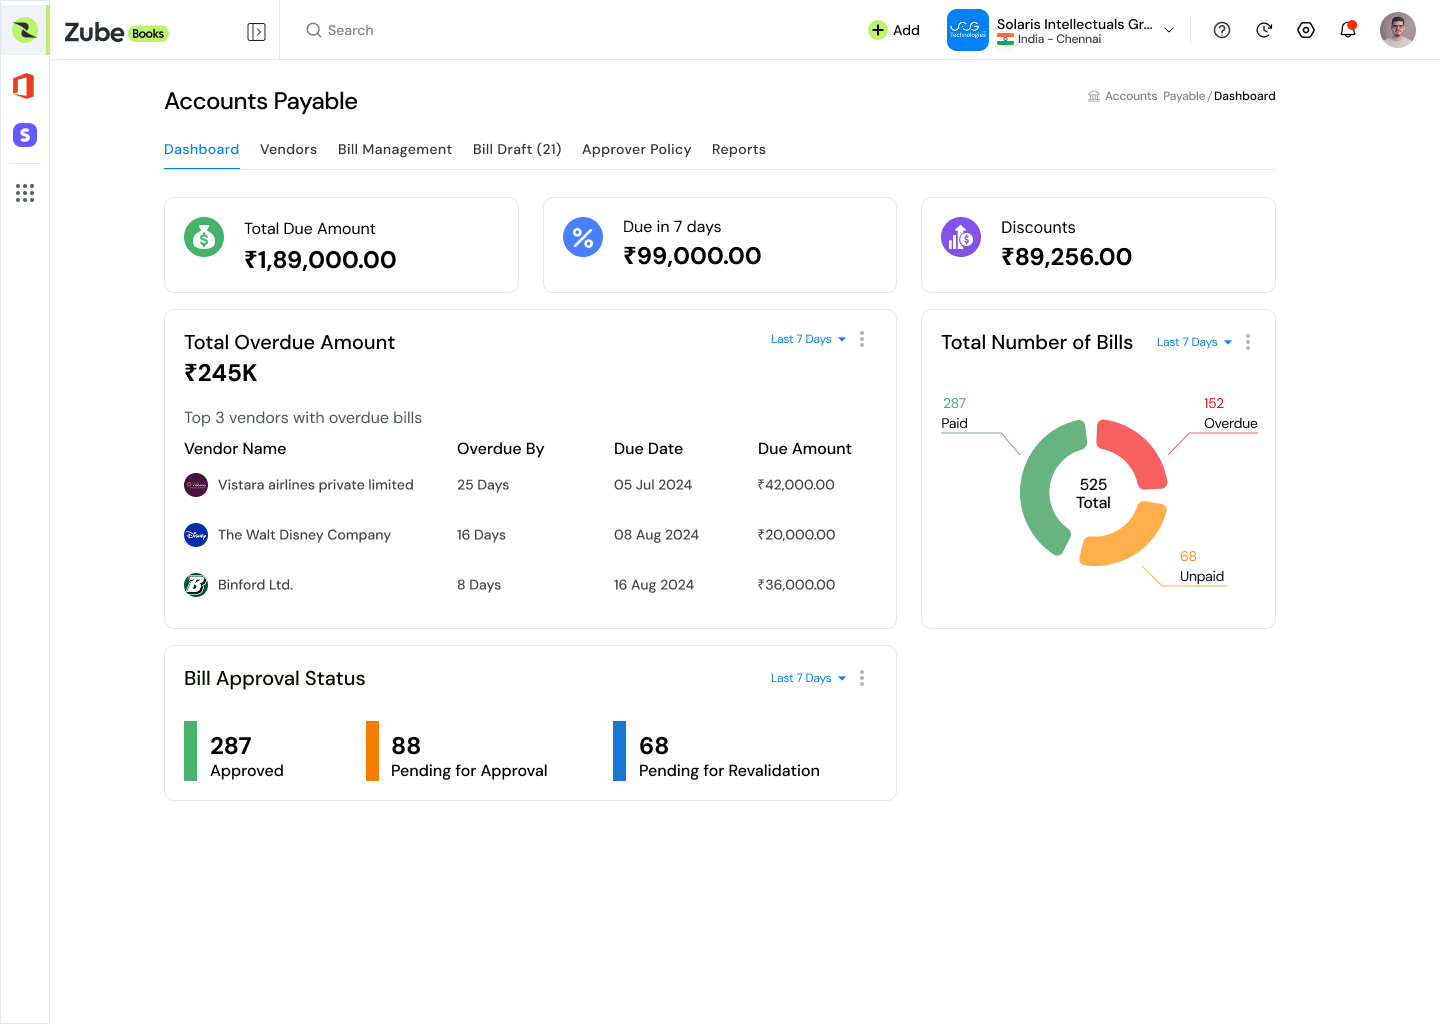Click the Walt Disney Company logo
The width and height of the screenshot is (1440, 1024).
[196, 535]
